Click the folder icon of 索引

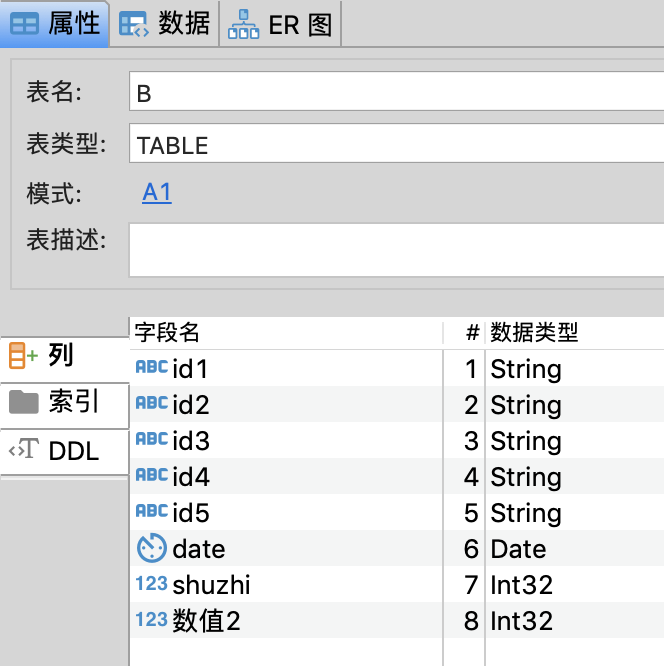[24, 402]
